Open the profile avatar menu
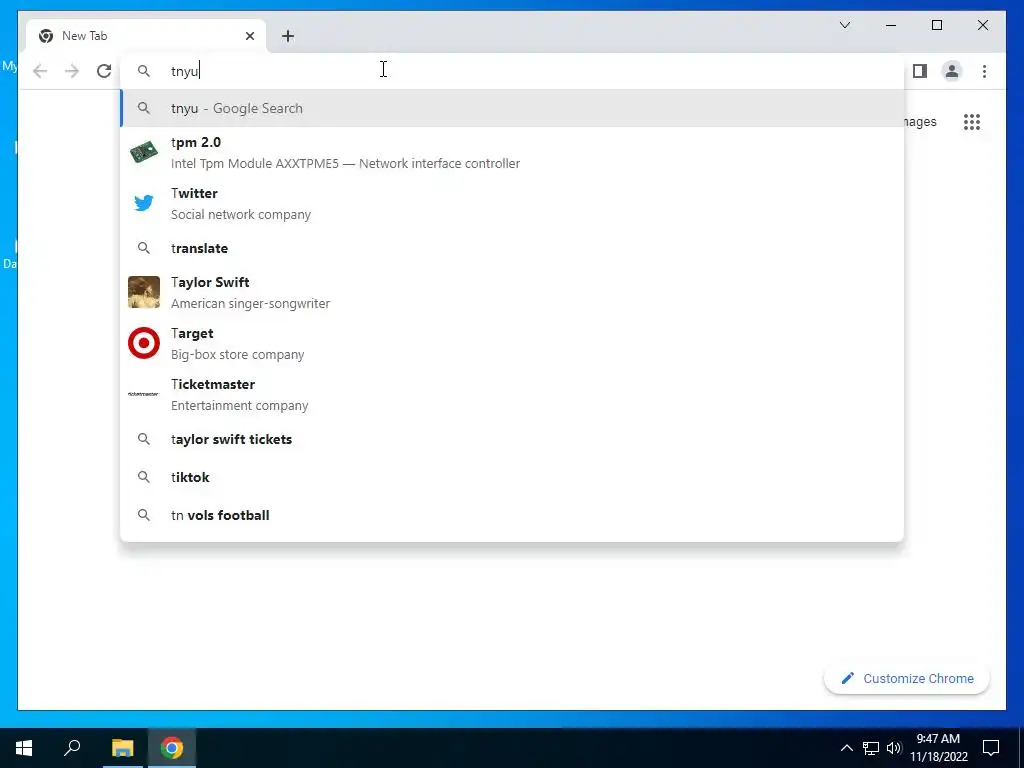This screenshot has height=768, width=1024. point(952,71)
